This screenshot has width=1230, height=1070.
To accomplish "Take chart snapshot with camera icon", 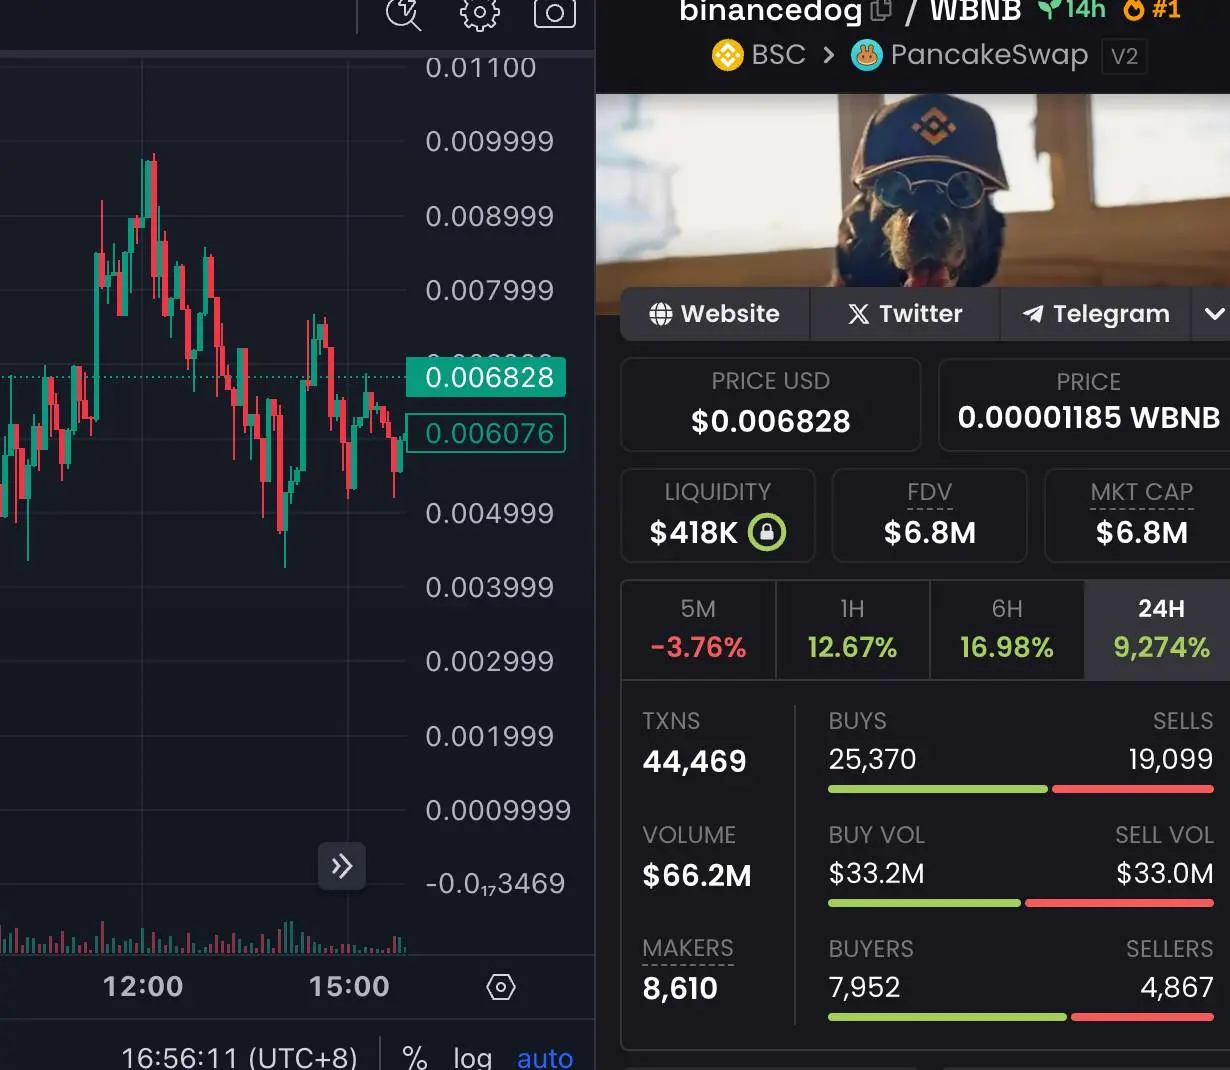I will (554, 13).
